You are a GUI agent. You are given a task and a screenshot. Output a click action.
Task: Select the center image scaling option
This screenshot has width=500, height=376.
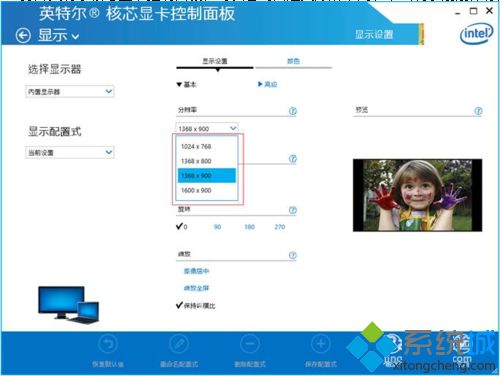[x=197, y=271]
